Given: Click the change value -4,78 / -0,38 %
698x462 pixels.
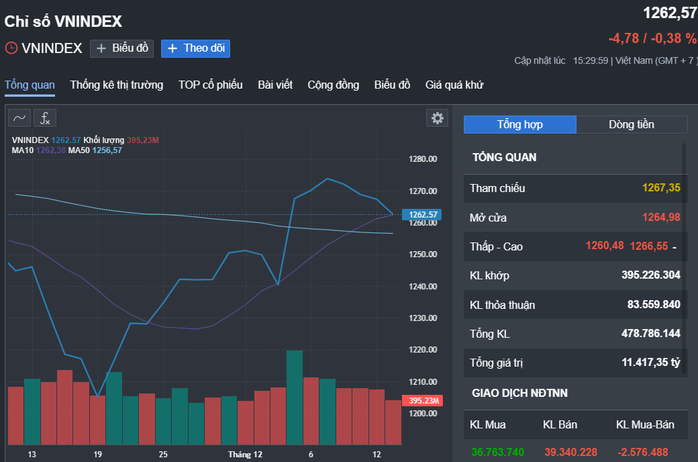Looking at the screenshot, I should 653,39.
